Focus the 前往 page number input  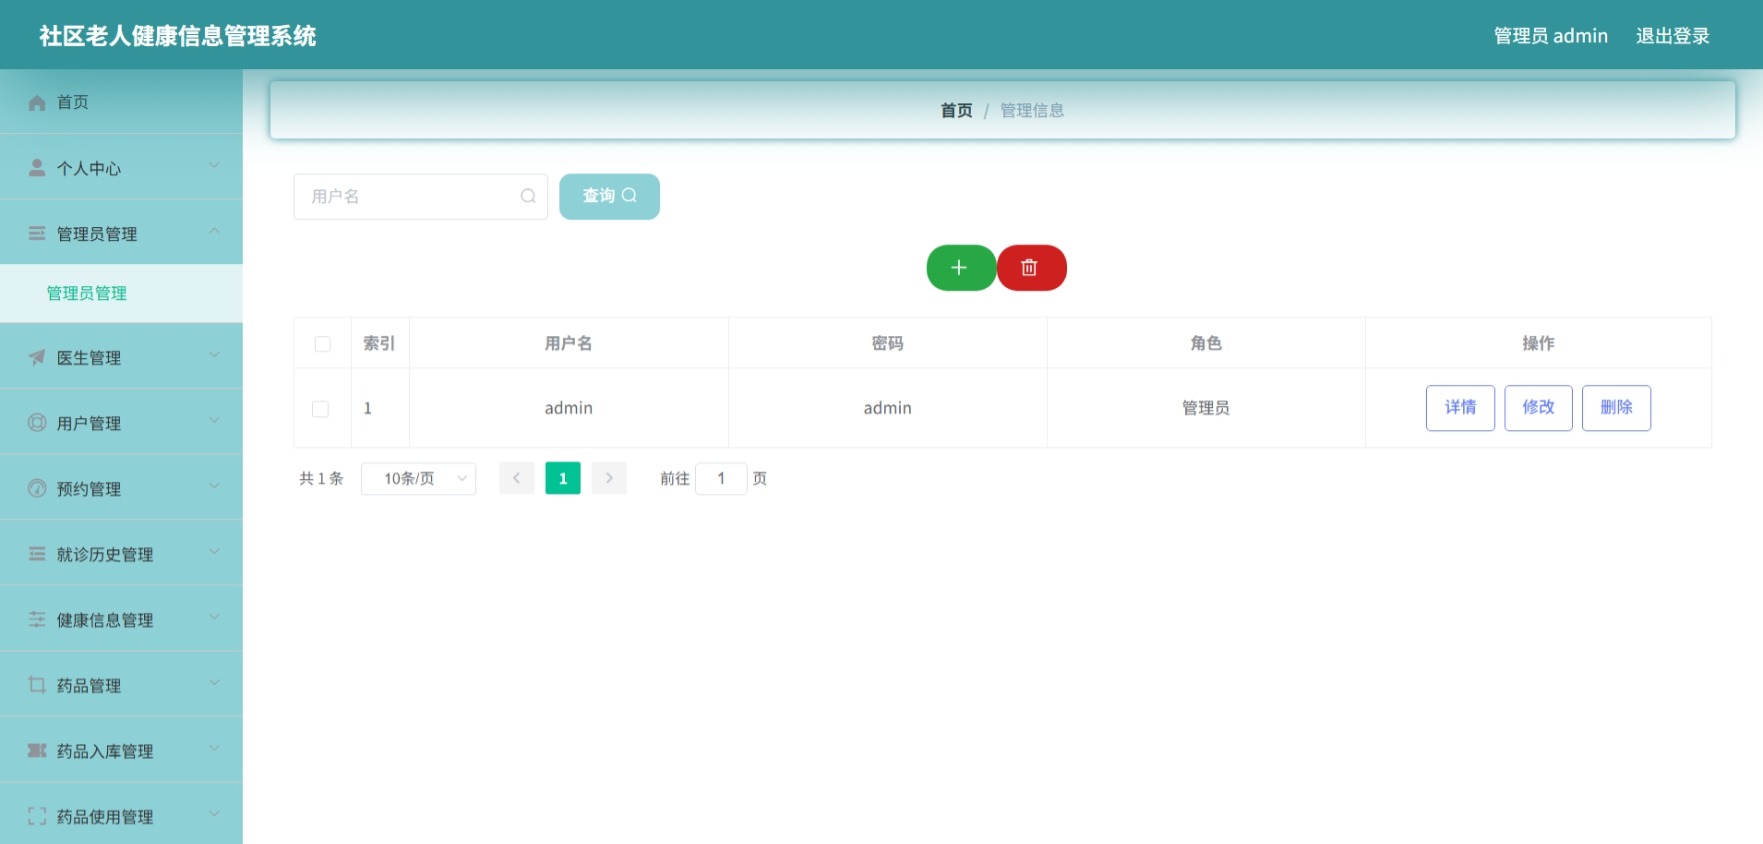pos(721,478)
